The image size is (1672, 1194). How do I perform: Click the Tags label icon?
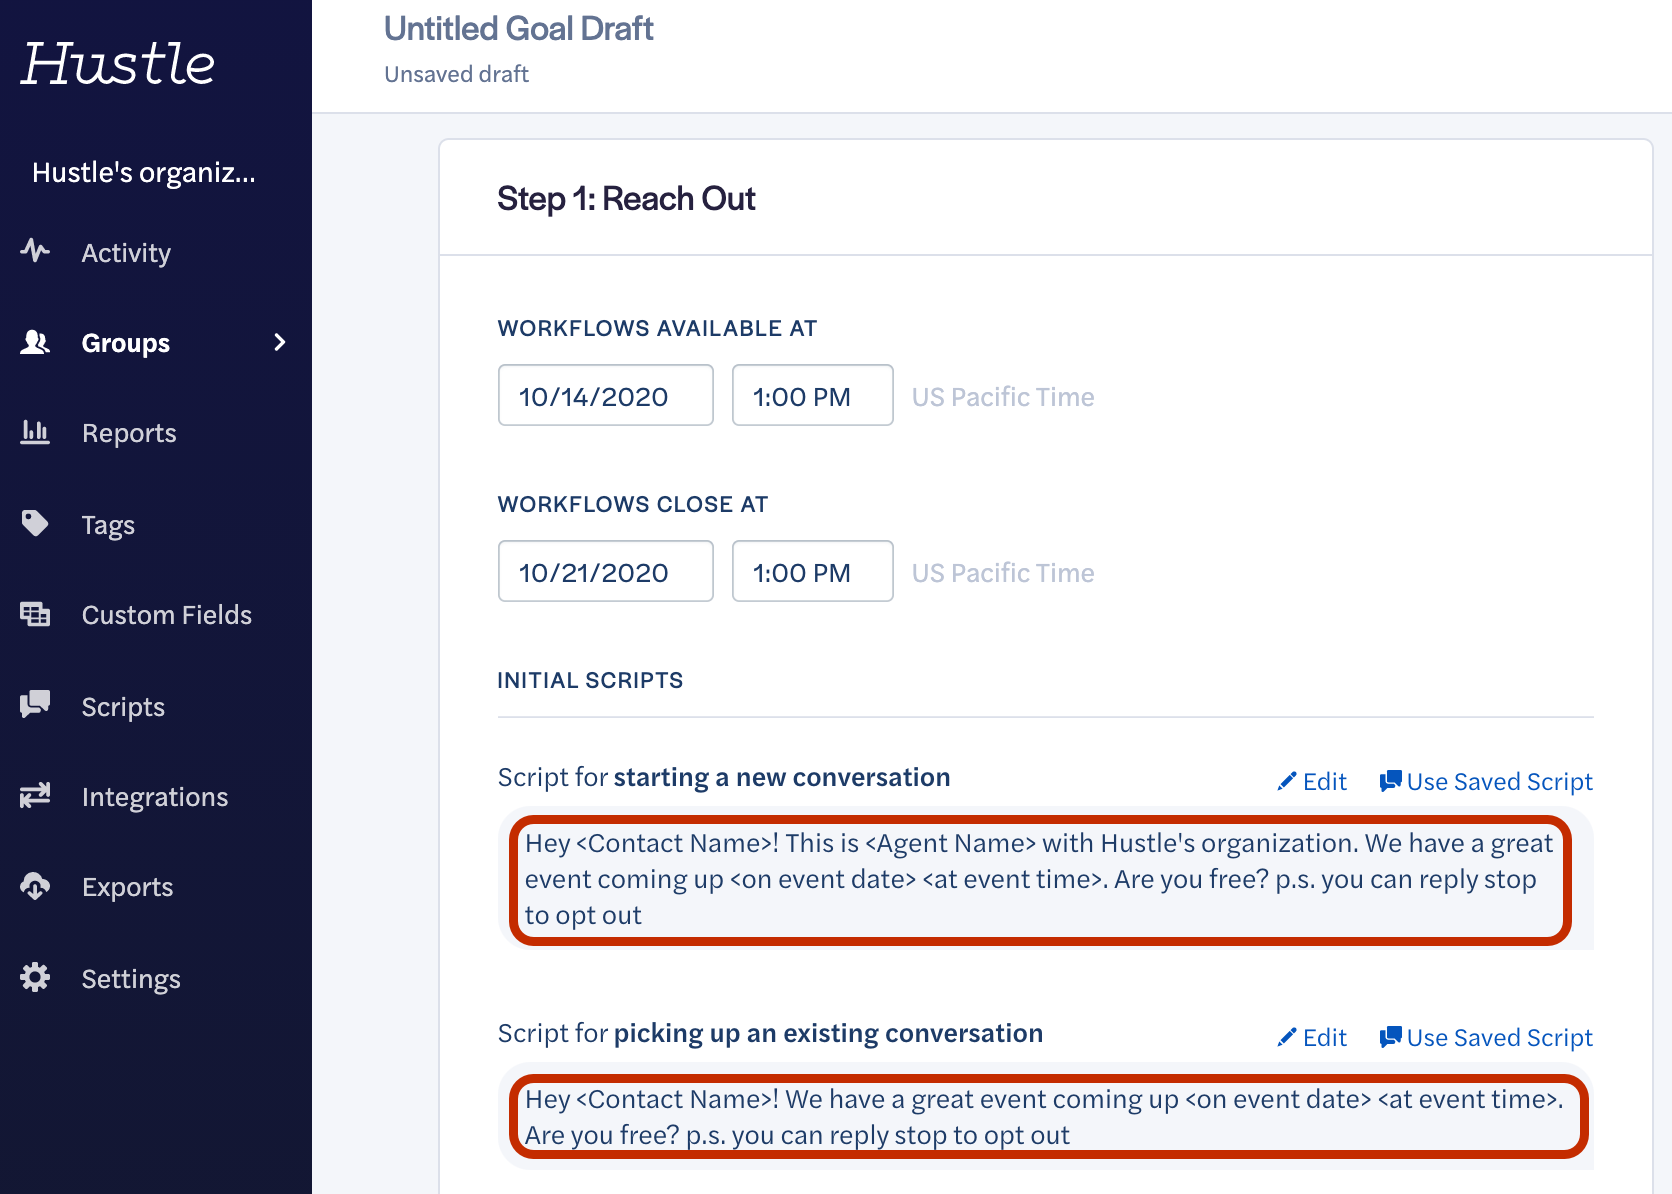click(x=35, y=523)
